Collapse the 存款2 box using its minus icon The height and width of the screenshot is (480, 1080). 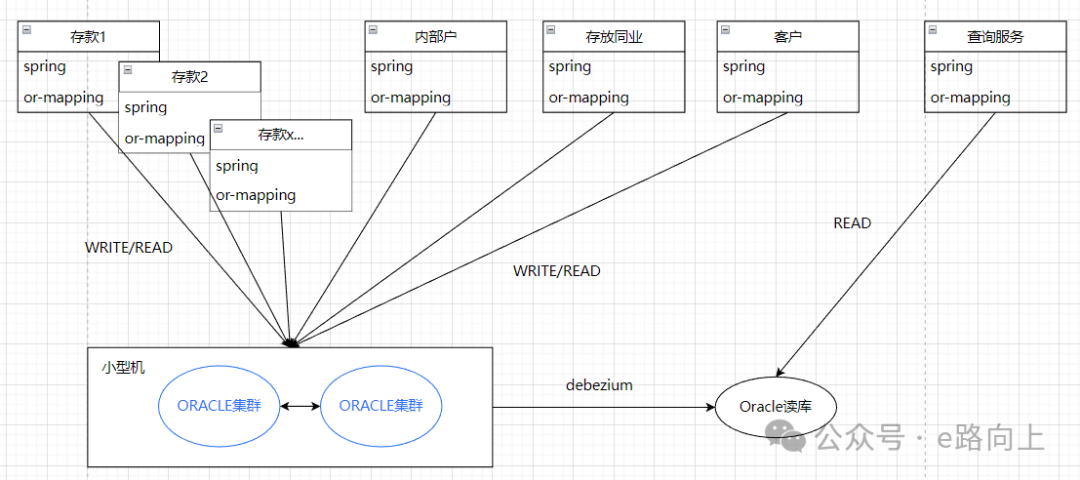point(126,70)
